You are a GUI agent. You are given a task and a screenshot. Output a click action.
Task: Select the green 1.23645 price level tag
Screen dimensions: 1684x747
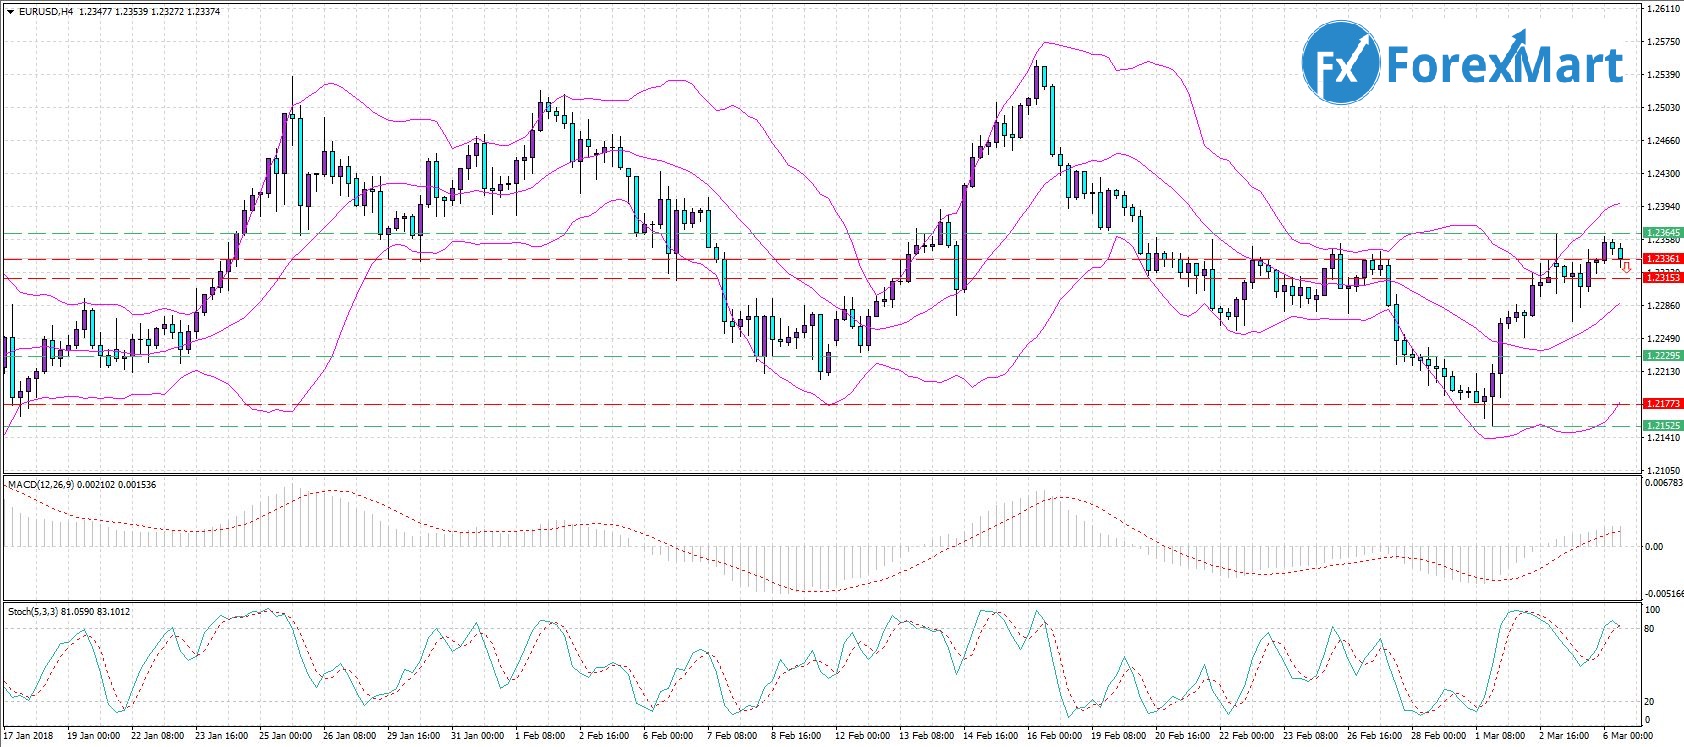coord(1664,233)
